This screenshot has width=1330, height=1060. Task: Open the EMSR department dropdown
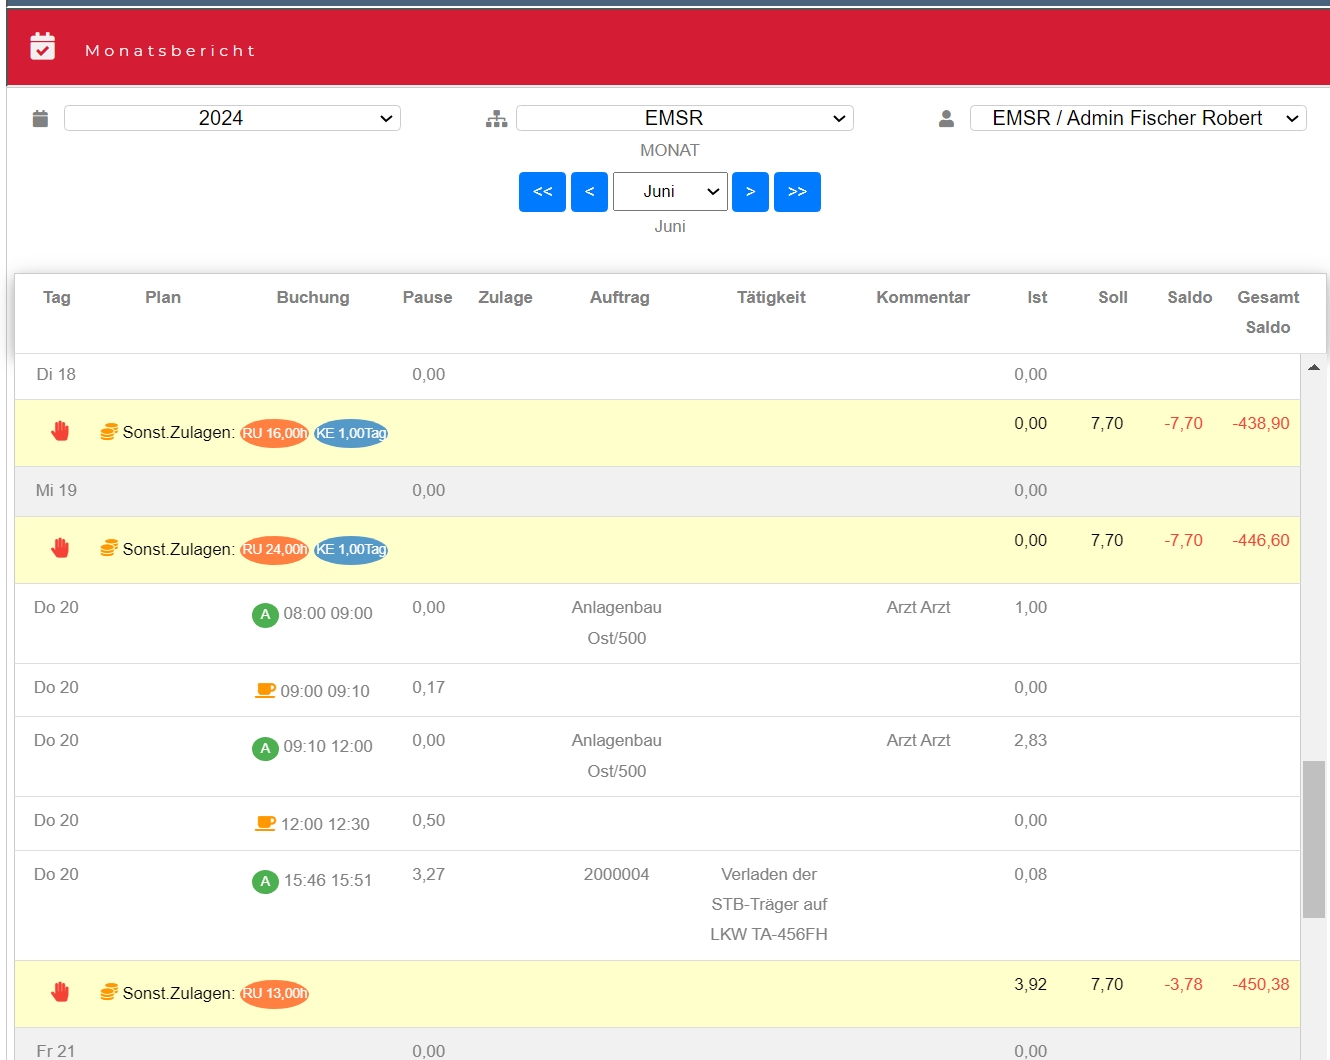pos(685,118)
